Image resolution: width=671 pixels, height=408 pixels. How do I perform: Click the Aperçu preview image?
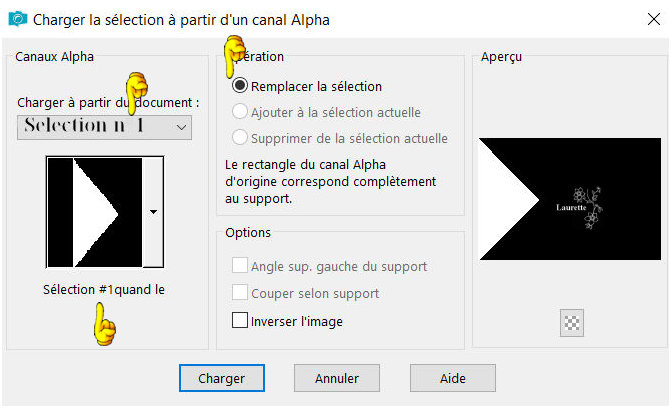point(570,199)
